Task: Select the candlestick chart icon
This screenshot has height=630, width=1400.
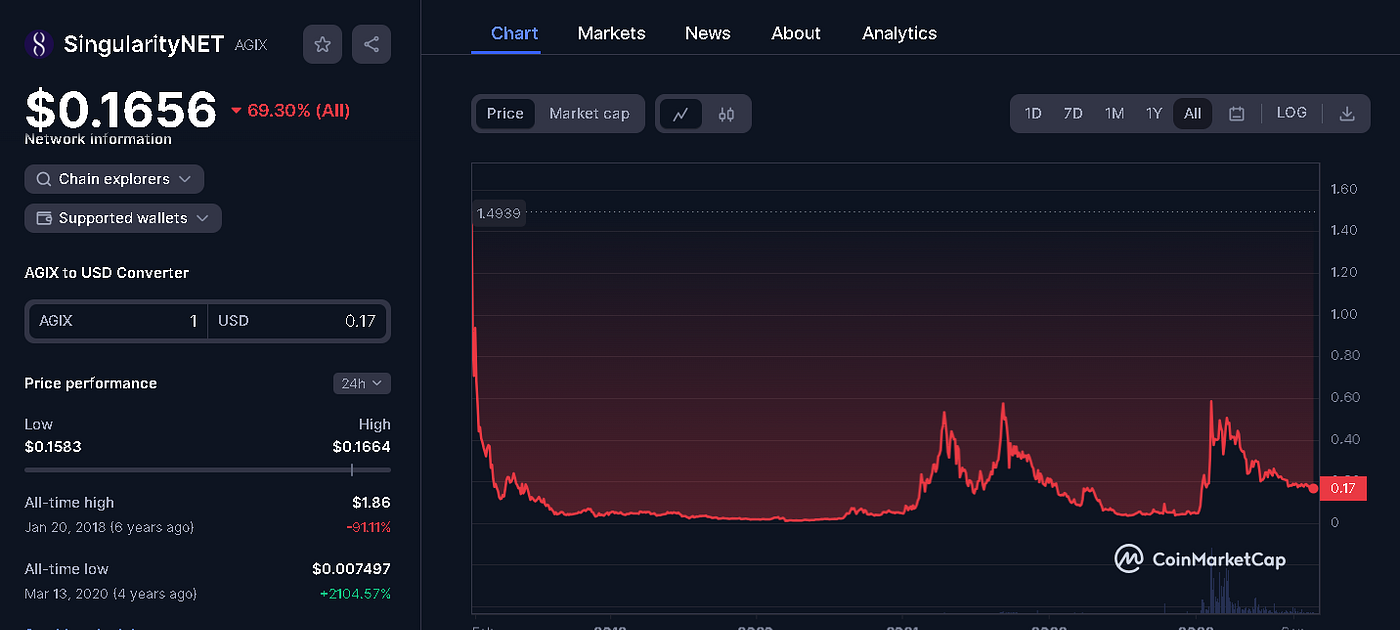Action: coord(726,113)
